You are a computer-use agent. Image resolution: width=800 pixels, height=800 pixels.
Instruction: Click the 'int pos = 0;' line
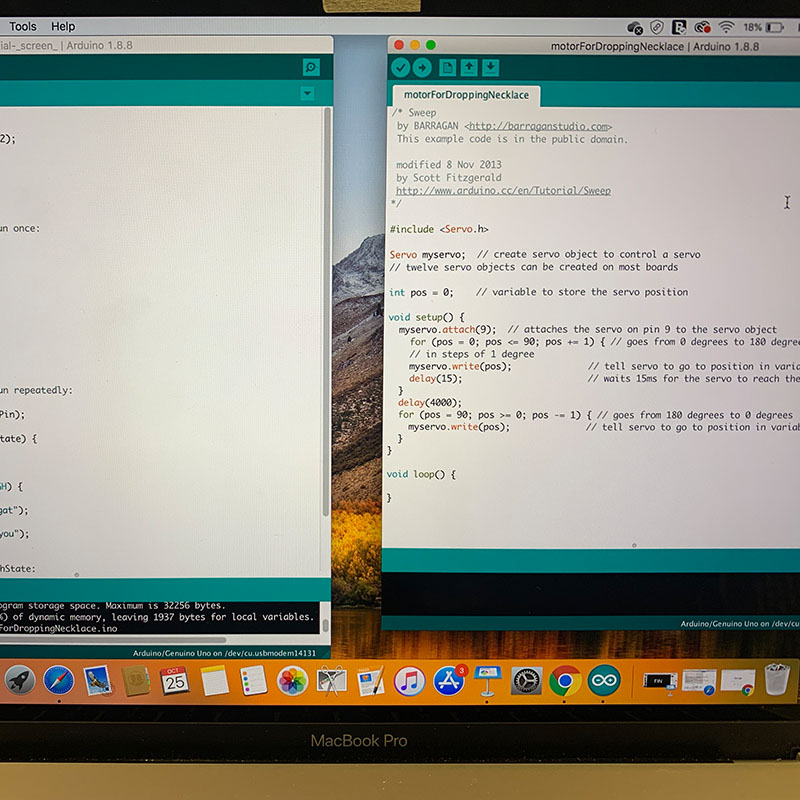tap(421, 292)
